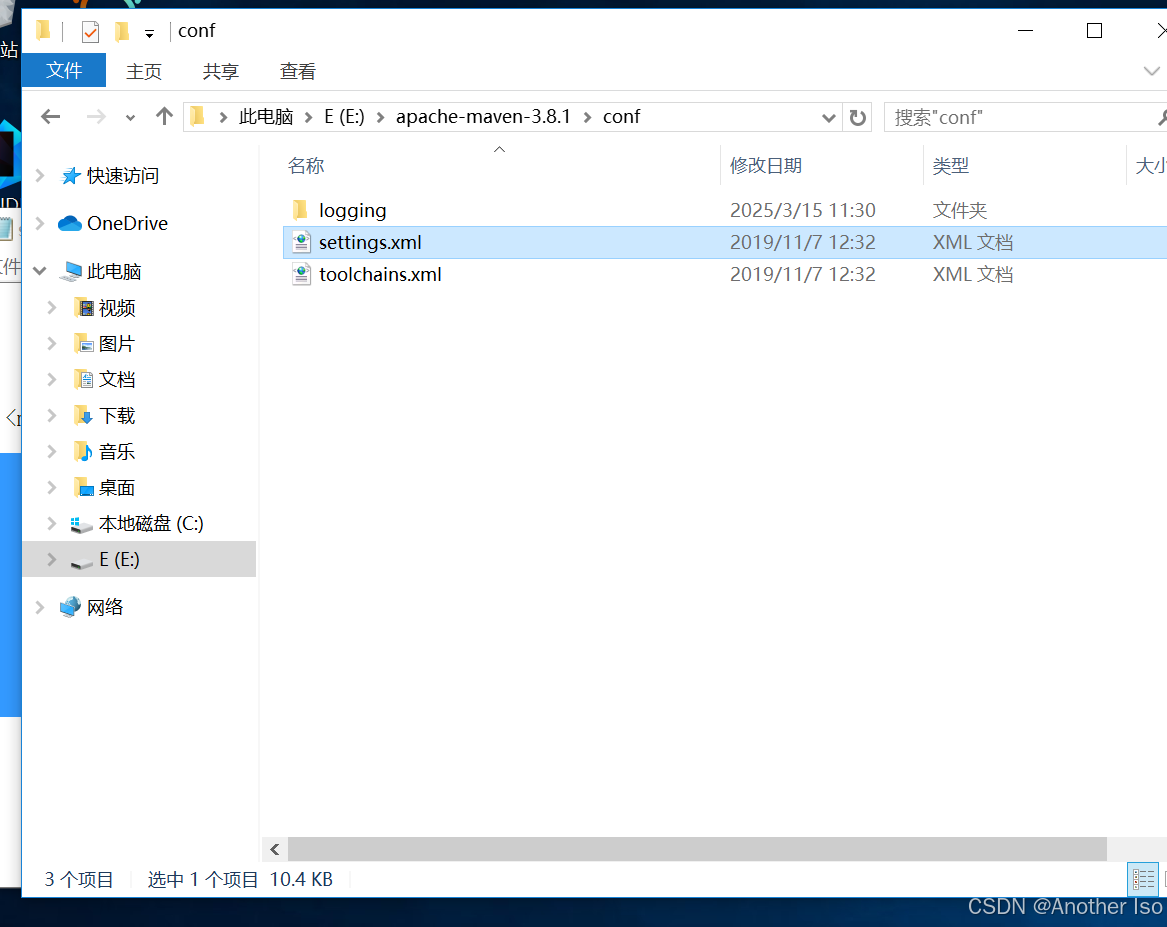This screenshot has height=927, width=1167.
Task: Expand the ribbon with the chevron
Action: pyautogui.click(x=1151, y=71)
